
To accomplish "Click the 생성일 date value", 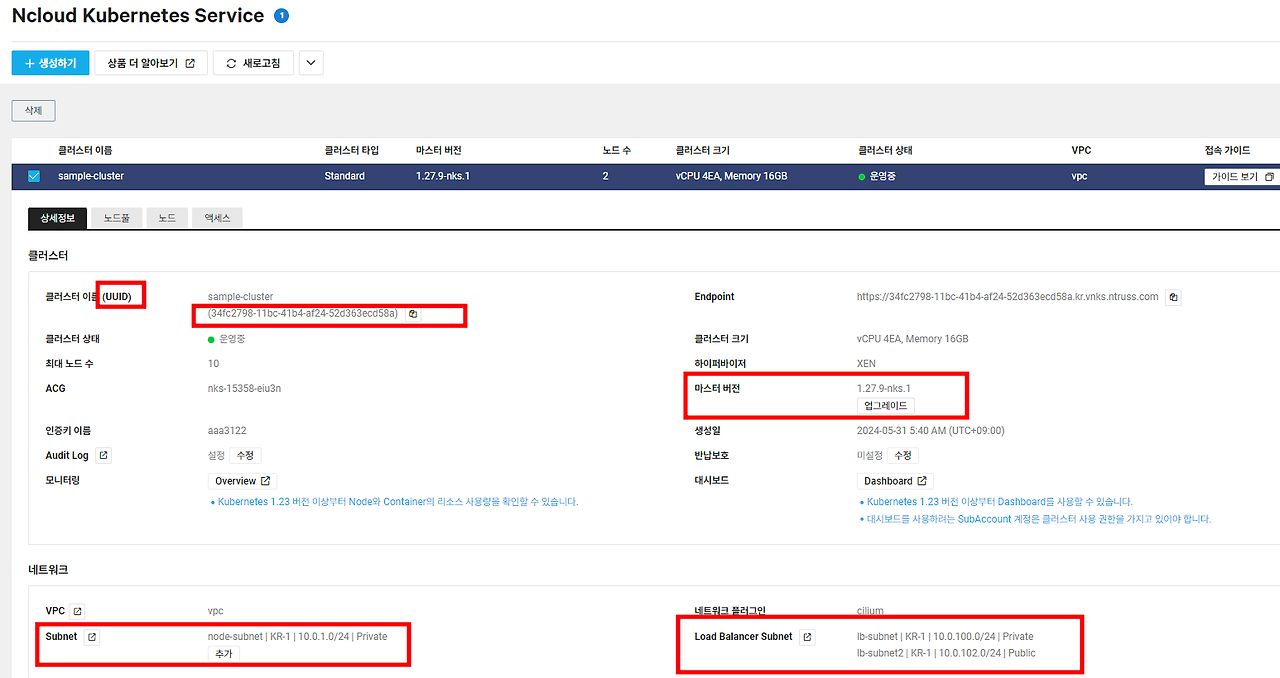I will [x=930, y=430].
